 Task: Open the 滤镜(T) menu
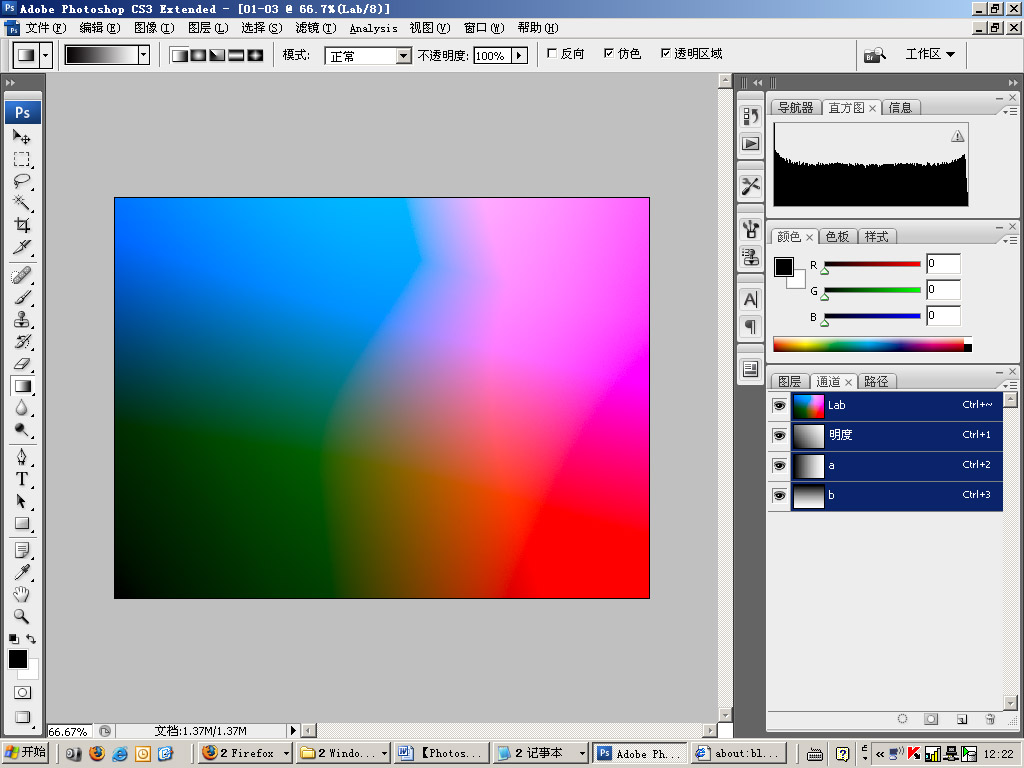(x=315, y=28)
